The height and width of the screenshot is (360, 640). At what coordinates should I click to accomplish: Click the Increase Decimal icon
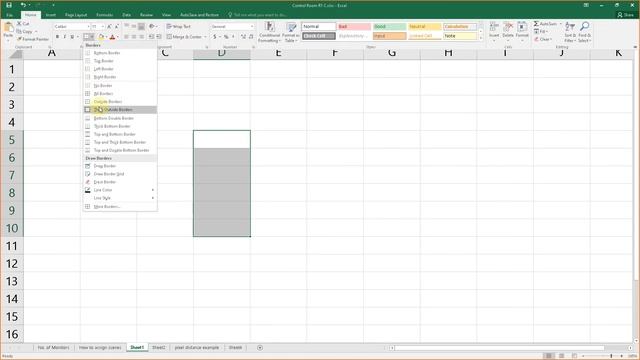(x=243, y=37)
